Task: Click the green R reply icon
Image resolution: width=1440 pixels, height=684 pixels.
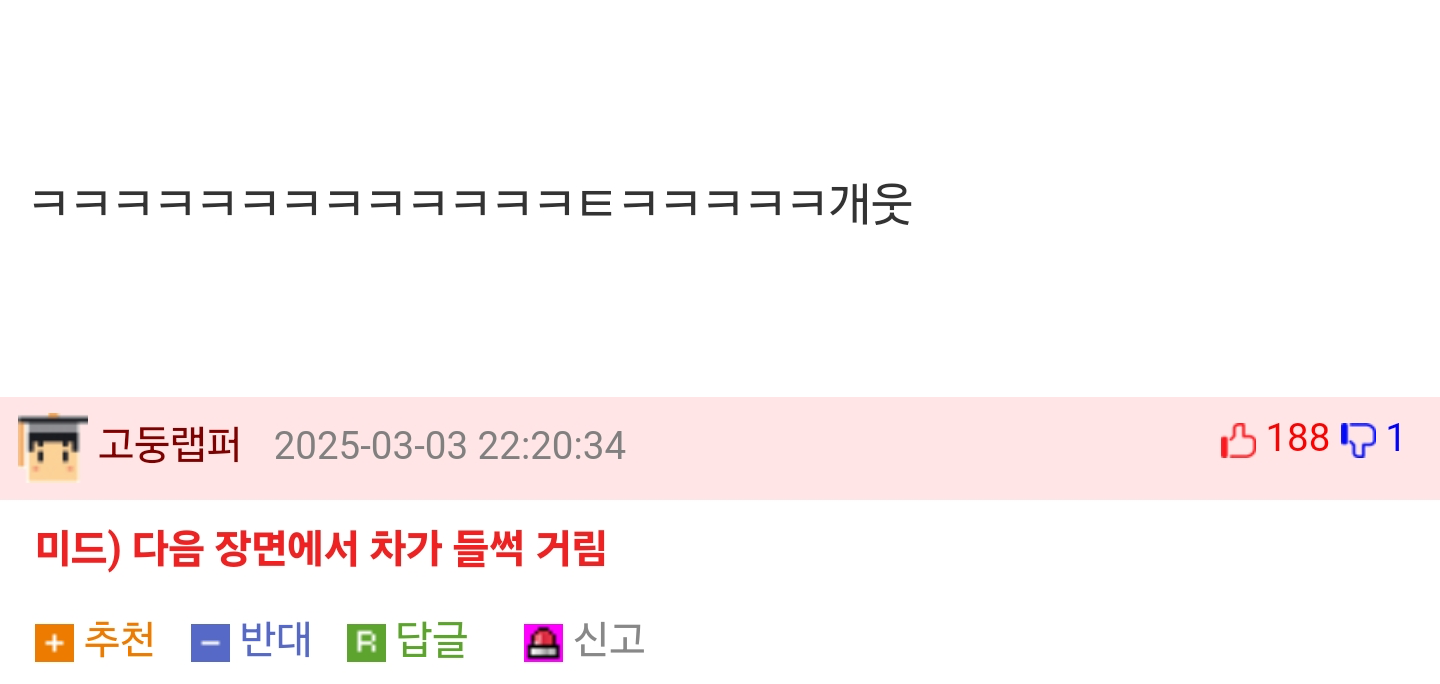Action: click(x=366, y=643)
